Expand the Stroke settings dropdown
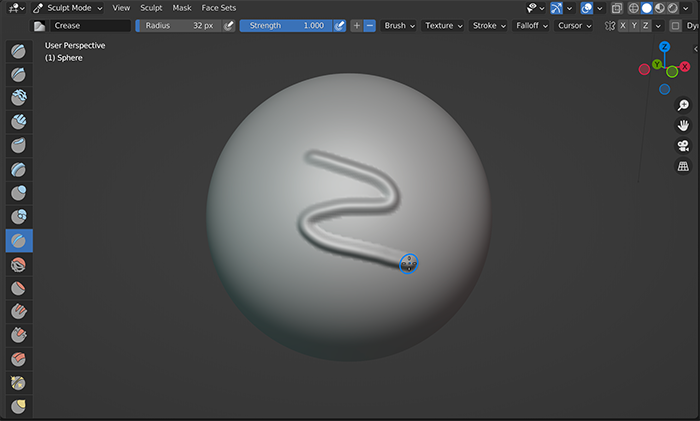Image resolution: width=700 pixels, height=421 pixels. tap(488, 25)
